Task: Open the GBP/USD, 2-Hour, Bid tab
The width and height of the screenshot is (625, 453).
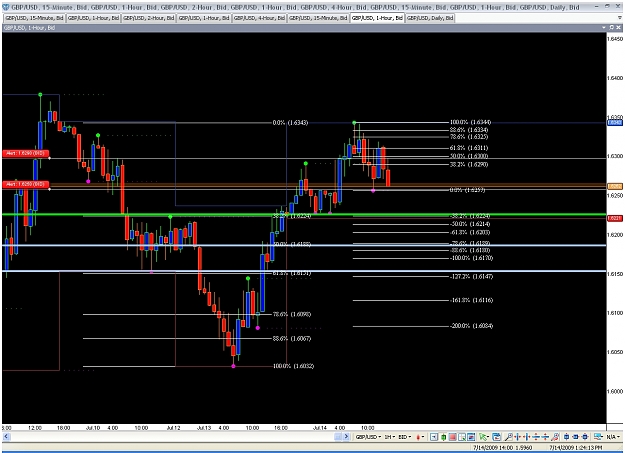Action: [149, 18]
